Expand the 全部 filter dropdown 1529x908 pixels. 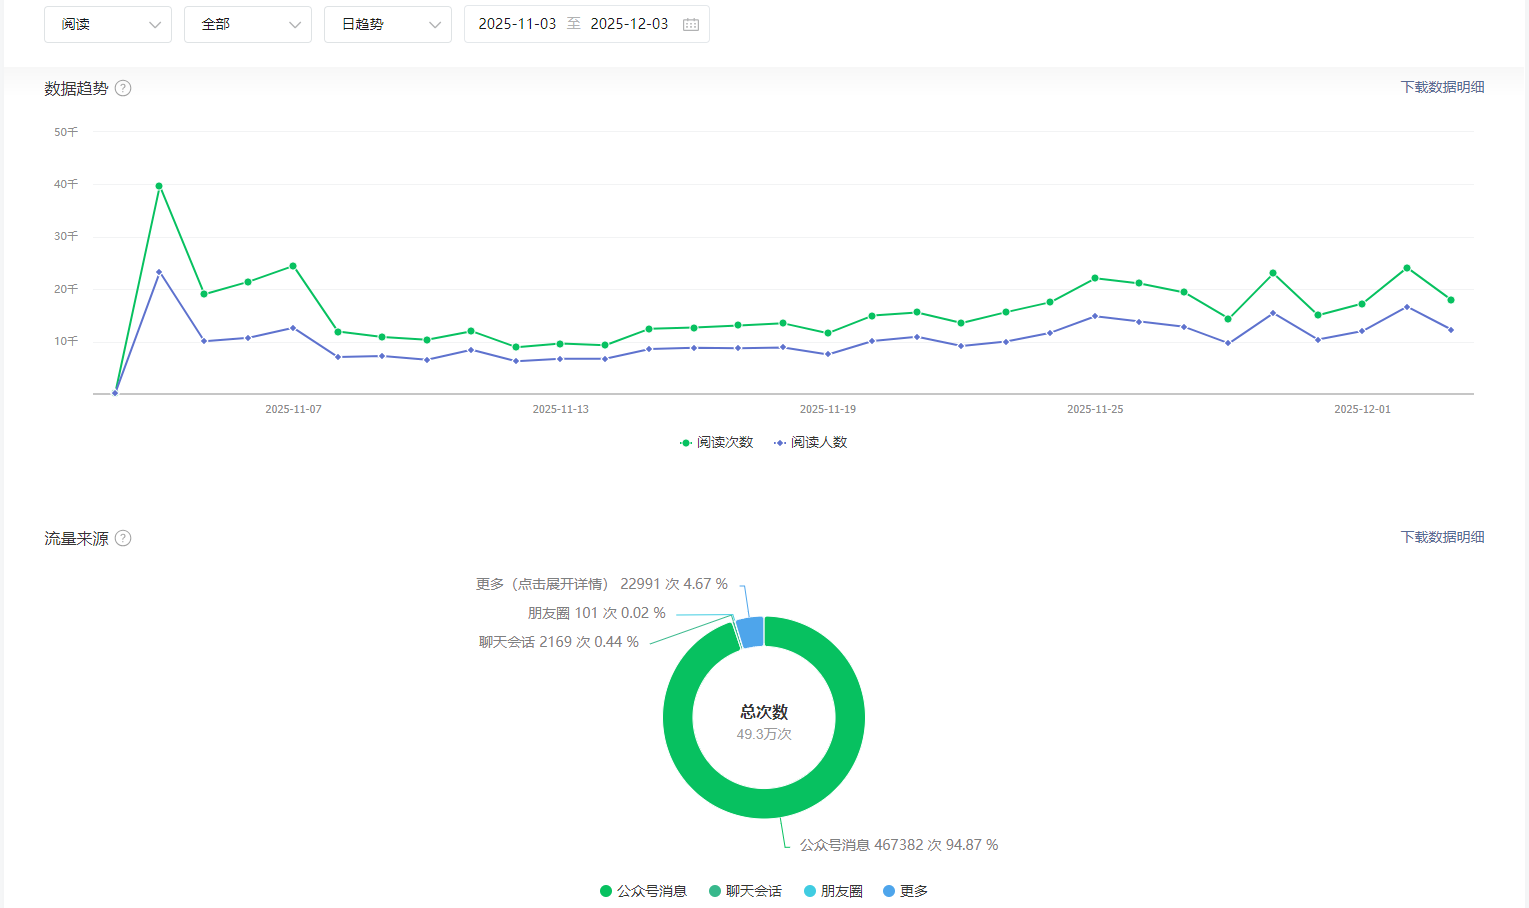pyautogui.click(x=248, y=24)
